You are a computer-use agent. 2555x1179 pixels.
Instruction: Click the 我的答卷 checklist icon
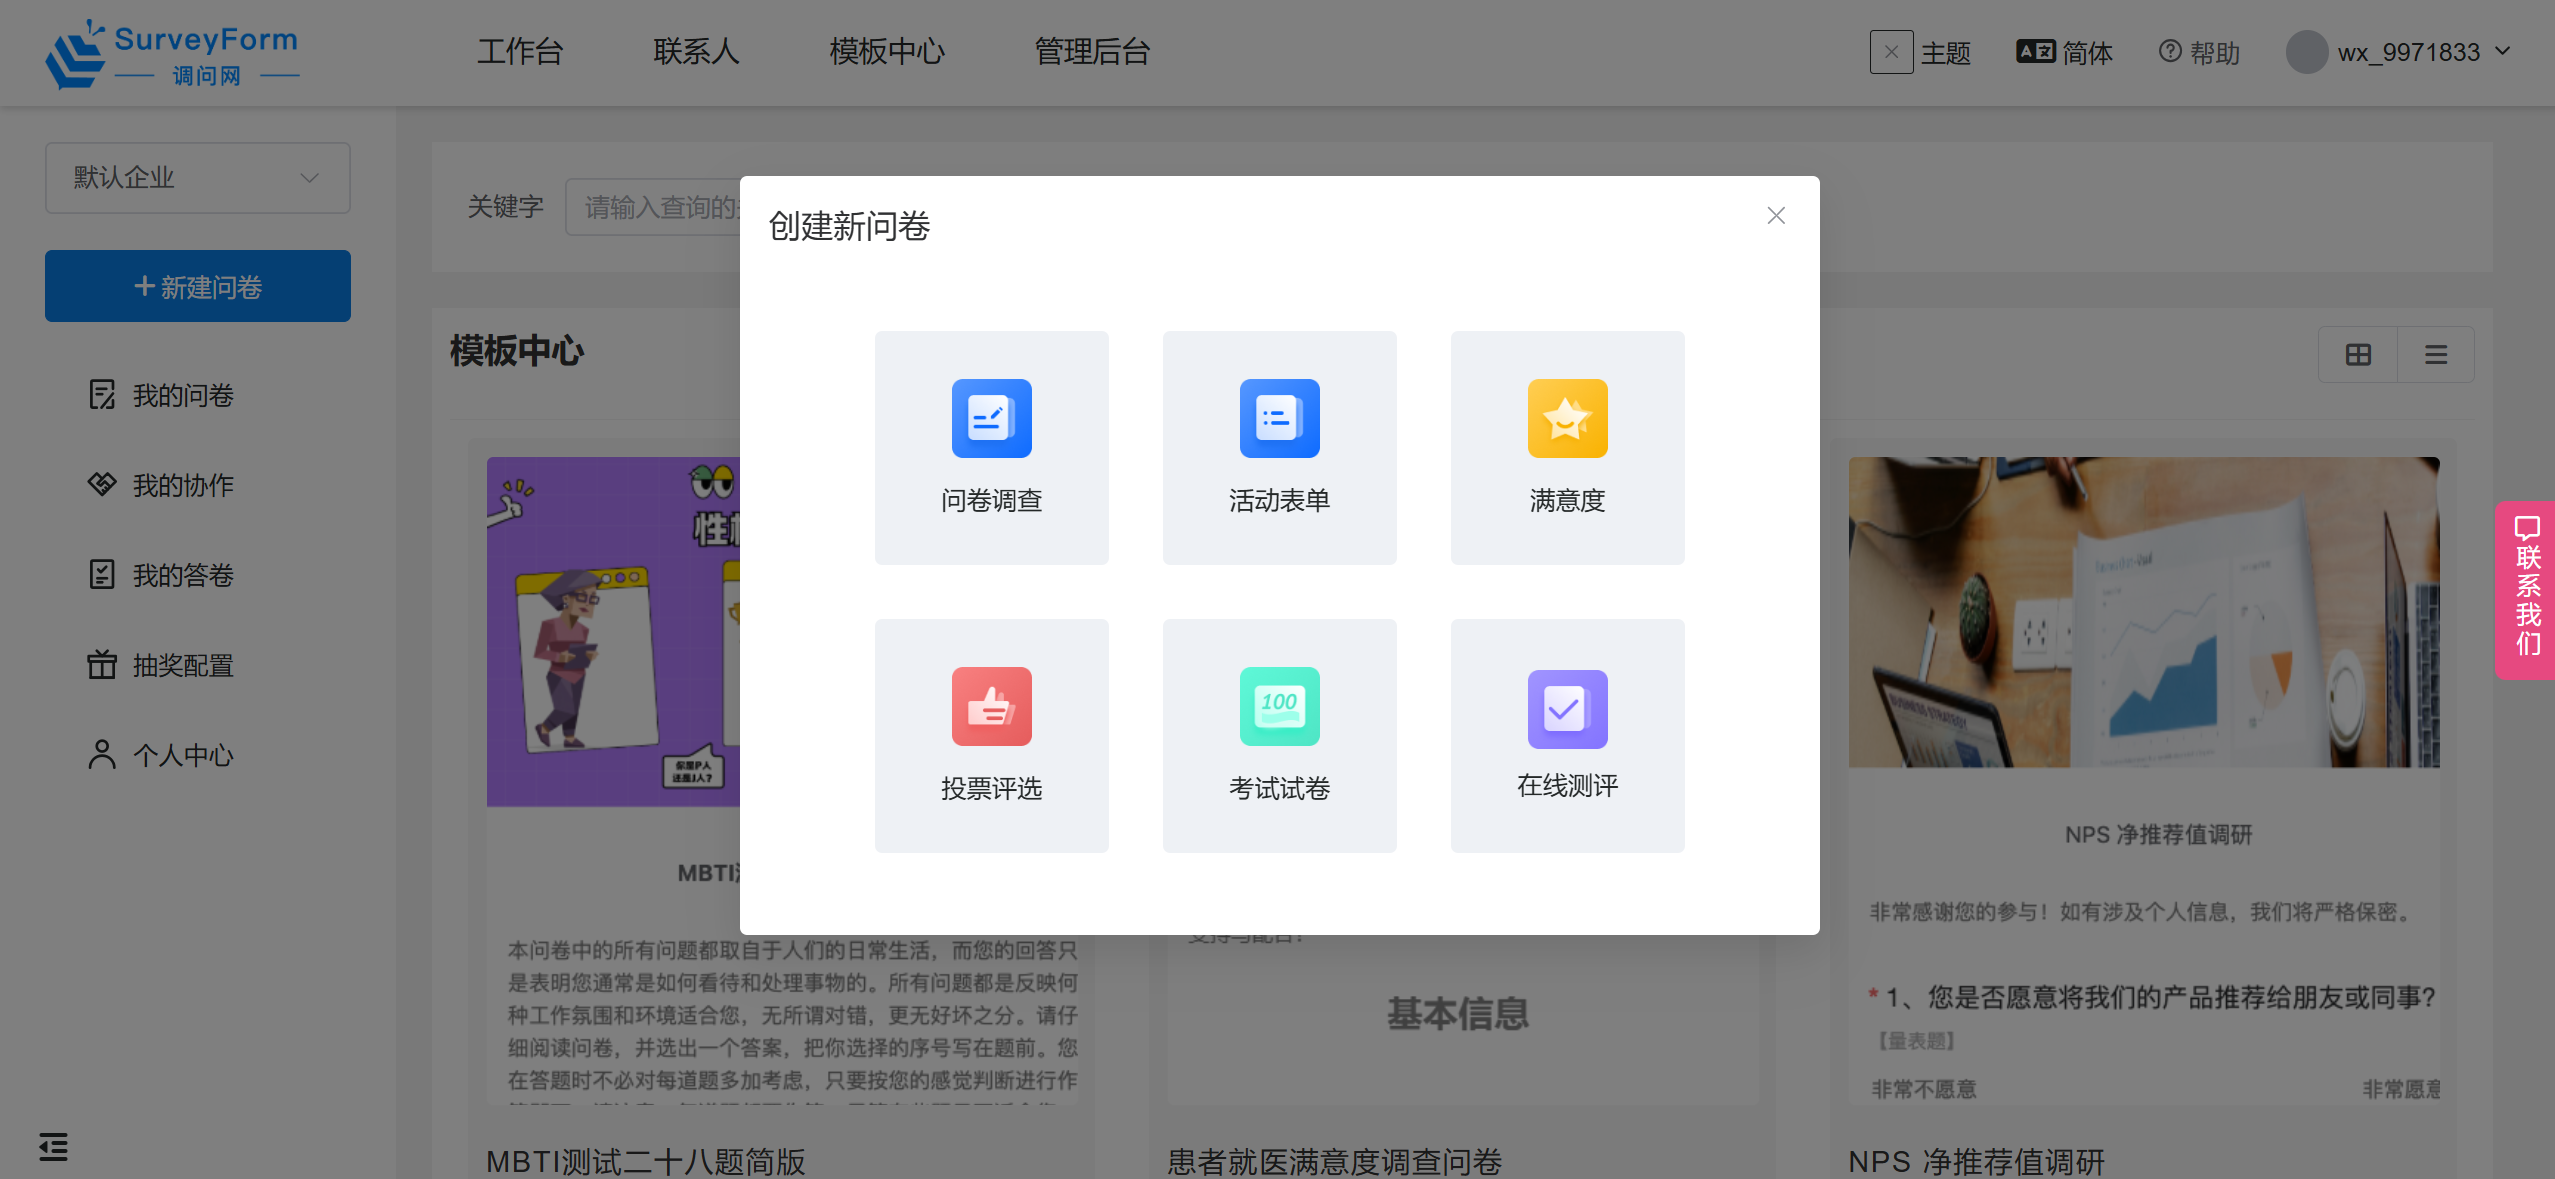(x=102, y=575)
